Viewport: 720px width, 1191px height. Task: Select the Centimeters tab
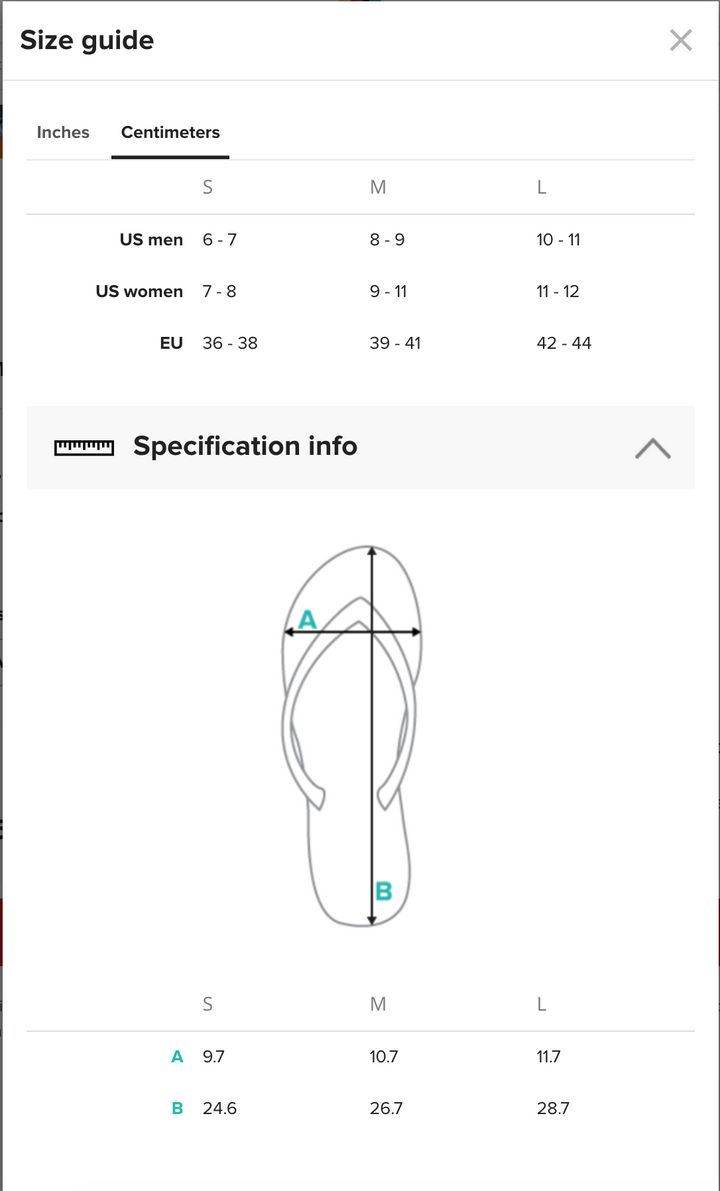coord(170,132)
